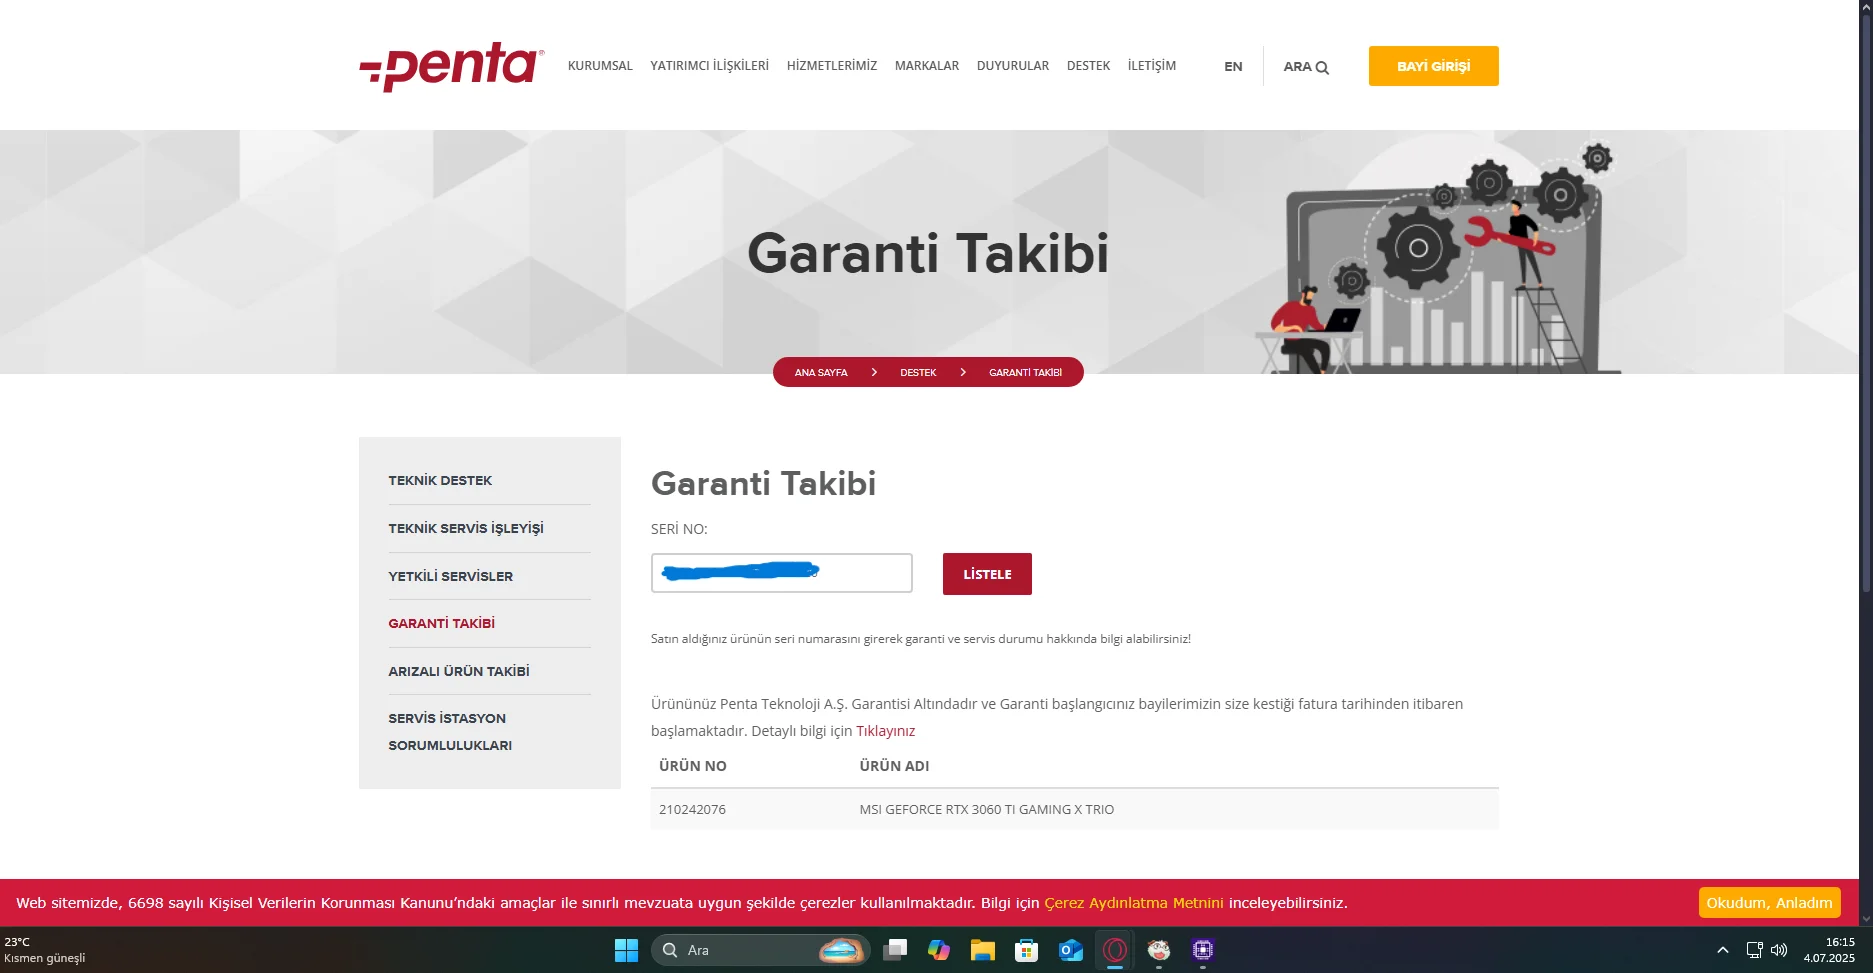The image size is (1873, 973).
Task: Click the ÜRÜN NO column header
Action: coord(693,766)
